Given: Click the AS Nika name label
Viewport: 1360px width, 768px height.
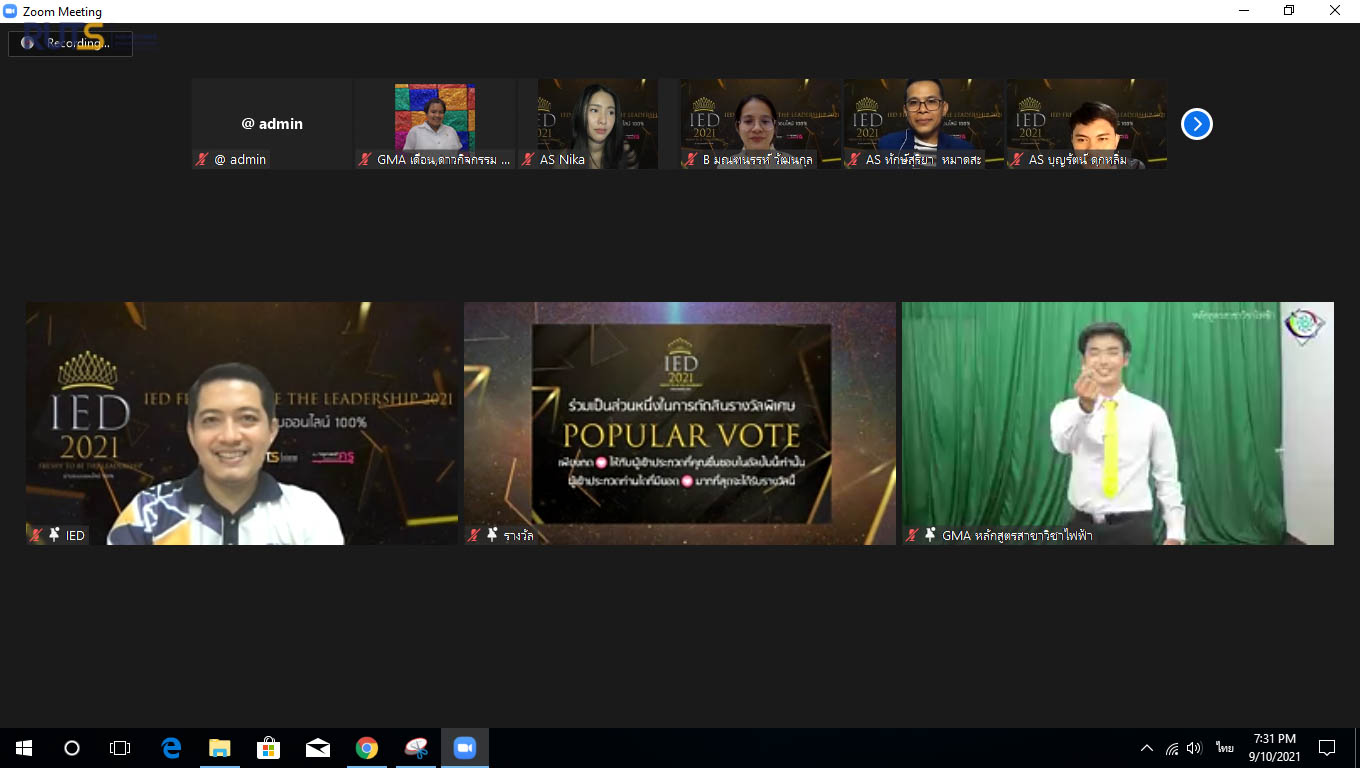Looking at the screenshot, I should [x=562, y=159].
